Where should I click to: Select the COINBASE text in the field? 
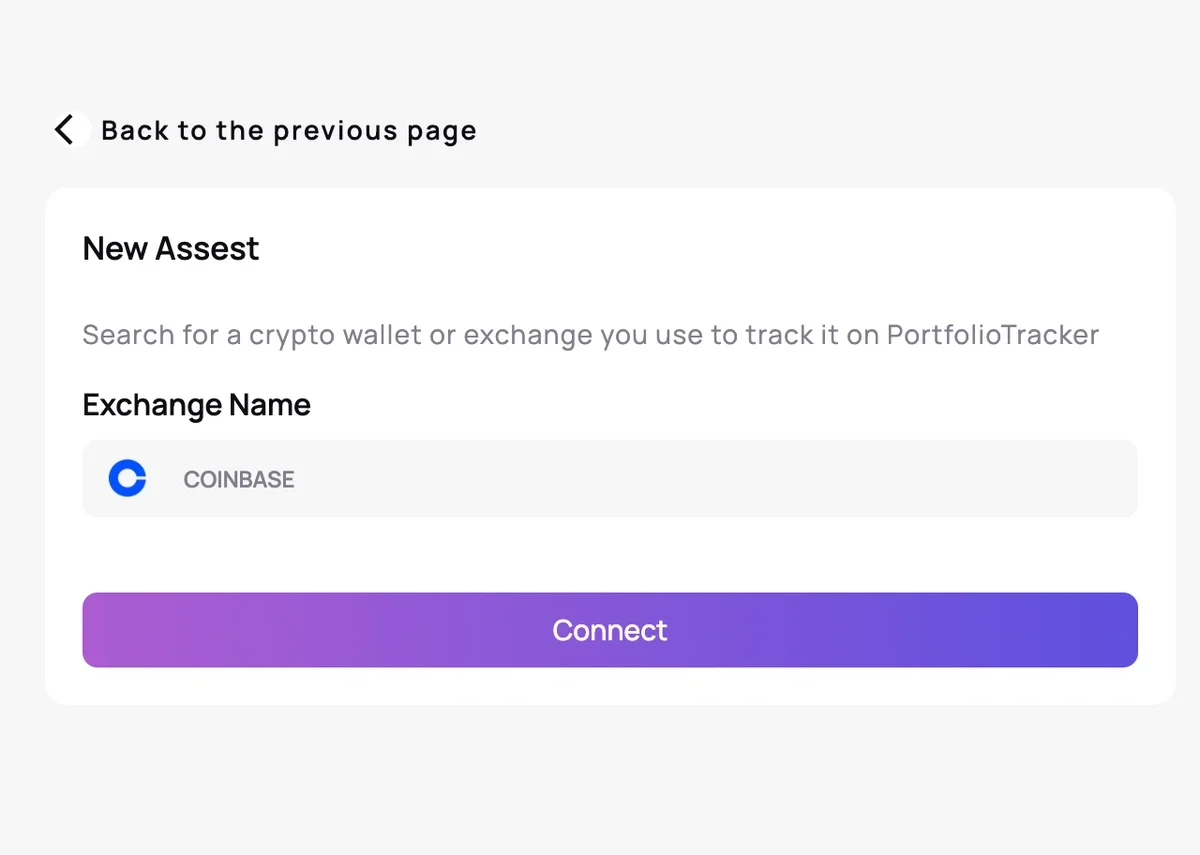point(239,480)
